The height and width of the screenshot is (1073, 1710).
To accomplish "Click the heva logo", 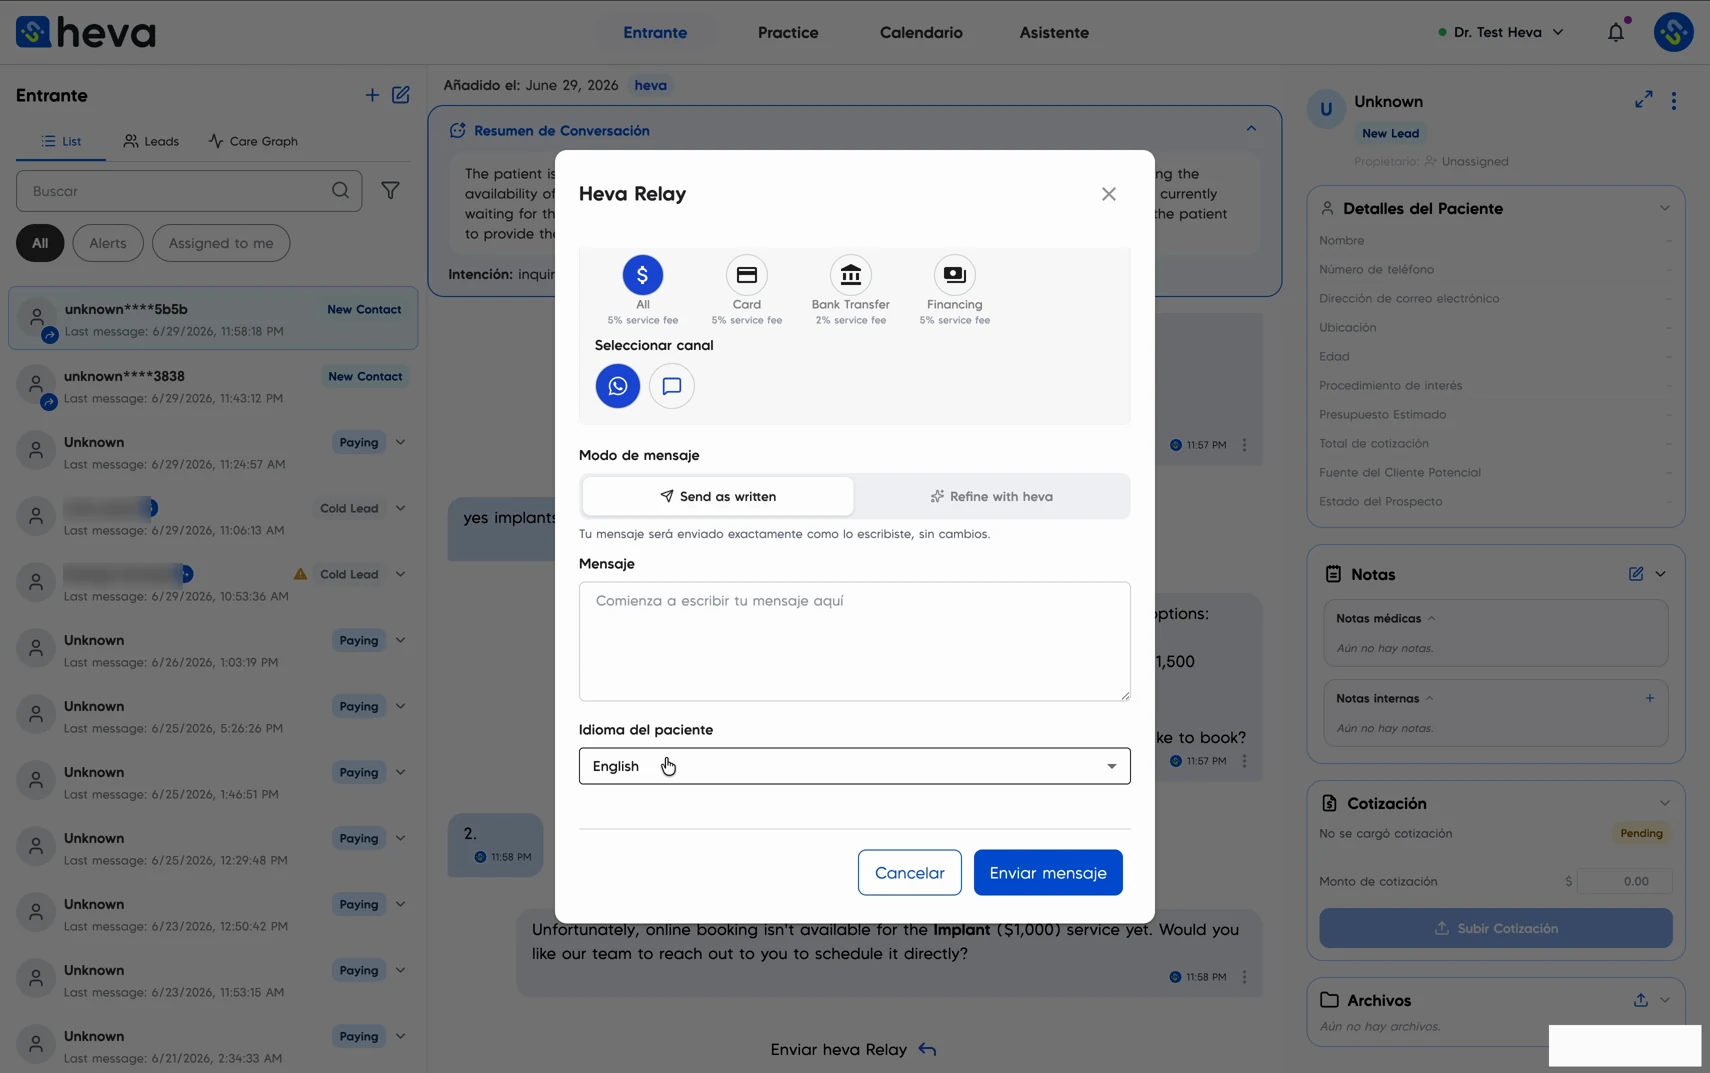I will coord(86,32).
